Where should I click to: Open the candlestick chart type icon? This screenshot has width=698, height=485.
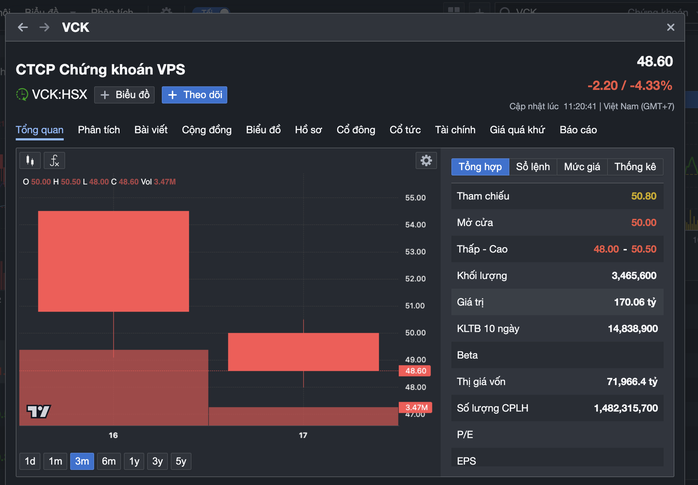point(30,160)
